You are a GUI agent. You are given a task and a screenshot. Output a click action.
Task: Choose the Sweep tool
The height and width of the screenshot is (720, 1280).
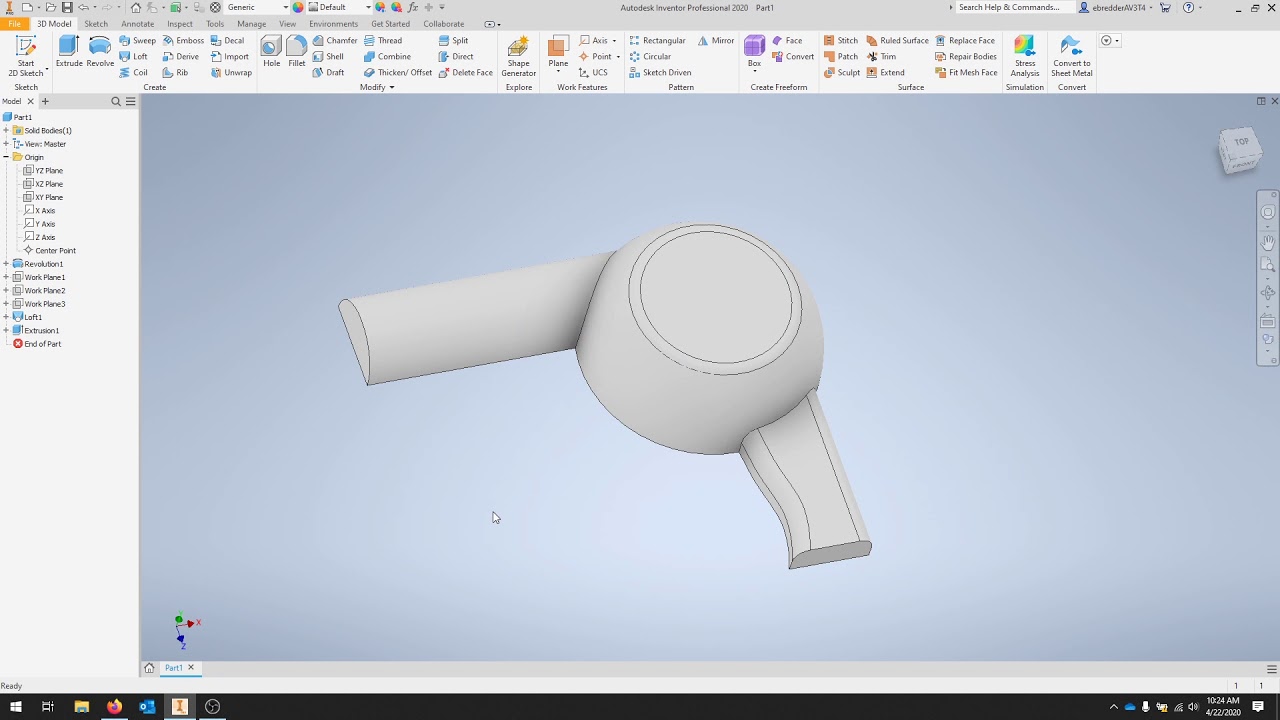(x=137, y=41)
